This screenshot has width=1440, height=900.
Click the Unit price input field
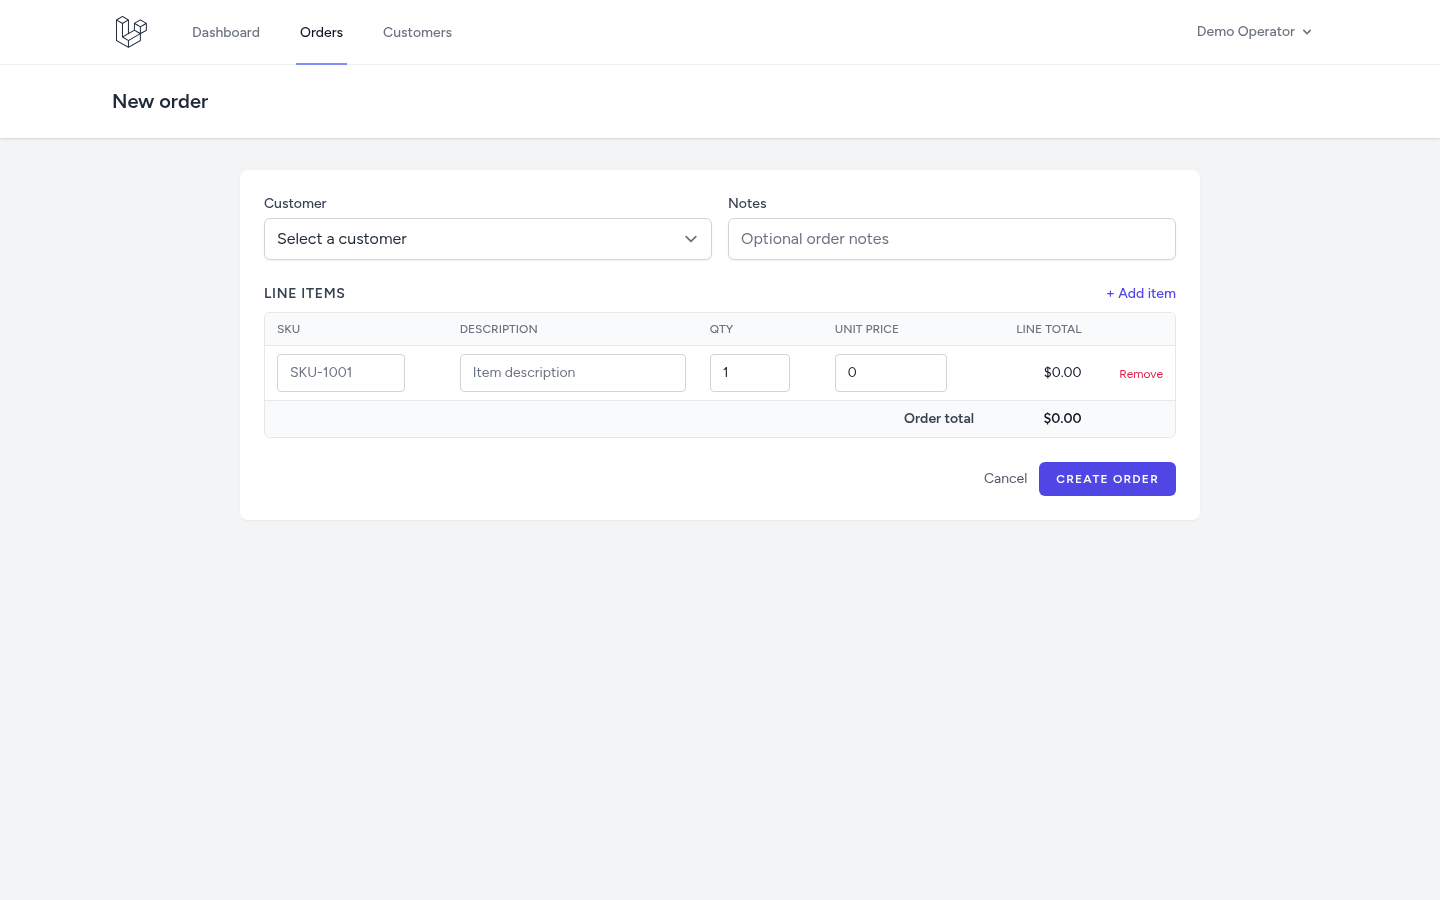click(x=891, y=373)
